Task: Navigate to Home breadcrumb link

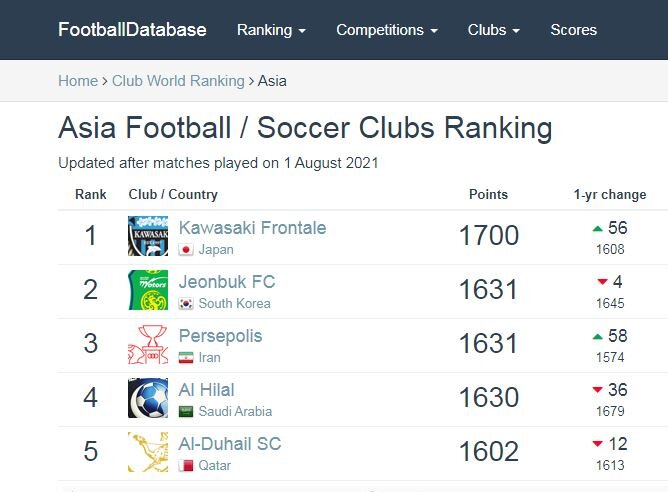Action: pyautogui.click(x=78, y=81)
